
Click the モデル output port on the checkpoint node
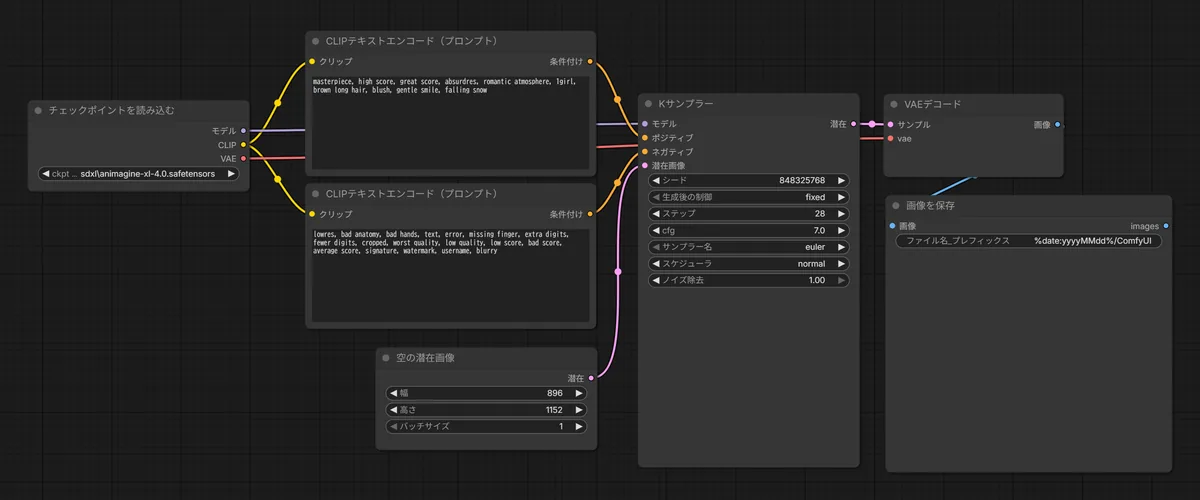[x=243, y=130]
